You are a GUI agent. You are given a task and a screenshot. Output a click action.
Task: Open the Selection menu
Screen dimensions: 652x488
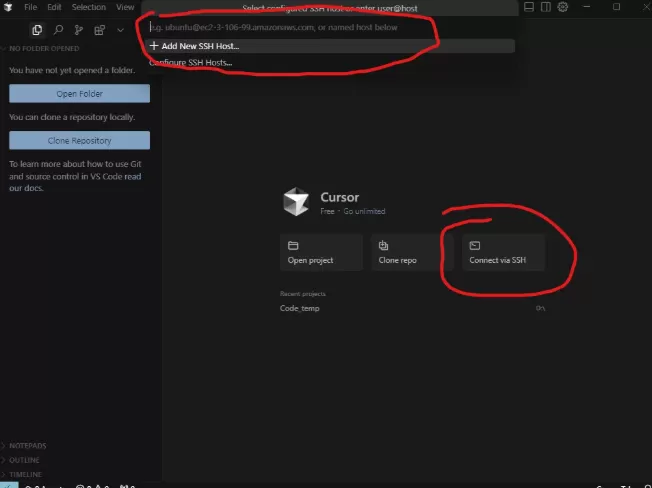tap(88, 7)
